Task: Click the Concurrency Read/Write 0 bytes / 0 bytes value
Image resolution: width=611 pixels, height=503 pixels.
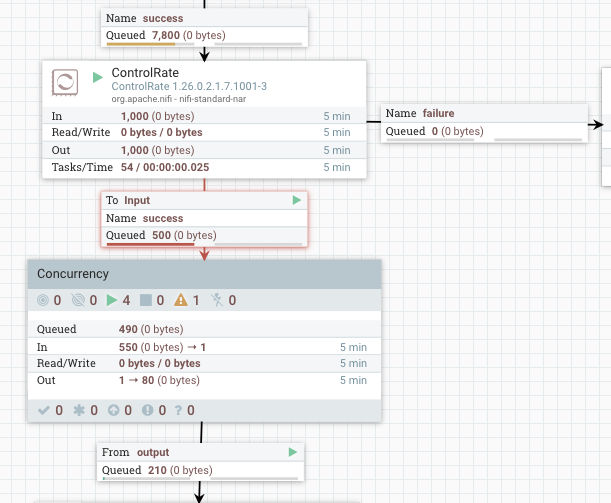Action: tap(159, 363)
